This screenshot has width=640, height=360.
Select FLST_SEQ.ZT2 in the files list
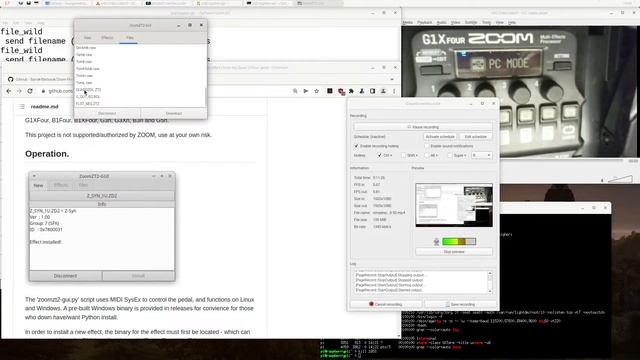pos(87,104)
